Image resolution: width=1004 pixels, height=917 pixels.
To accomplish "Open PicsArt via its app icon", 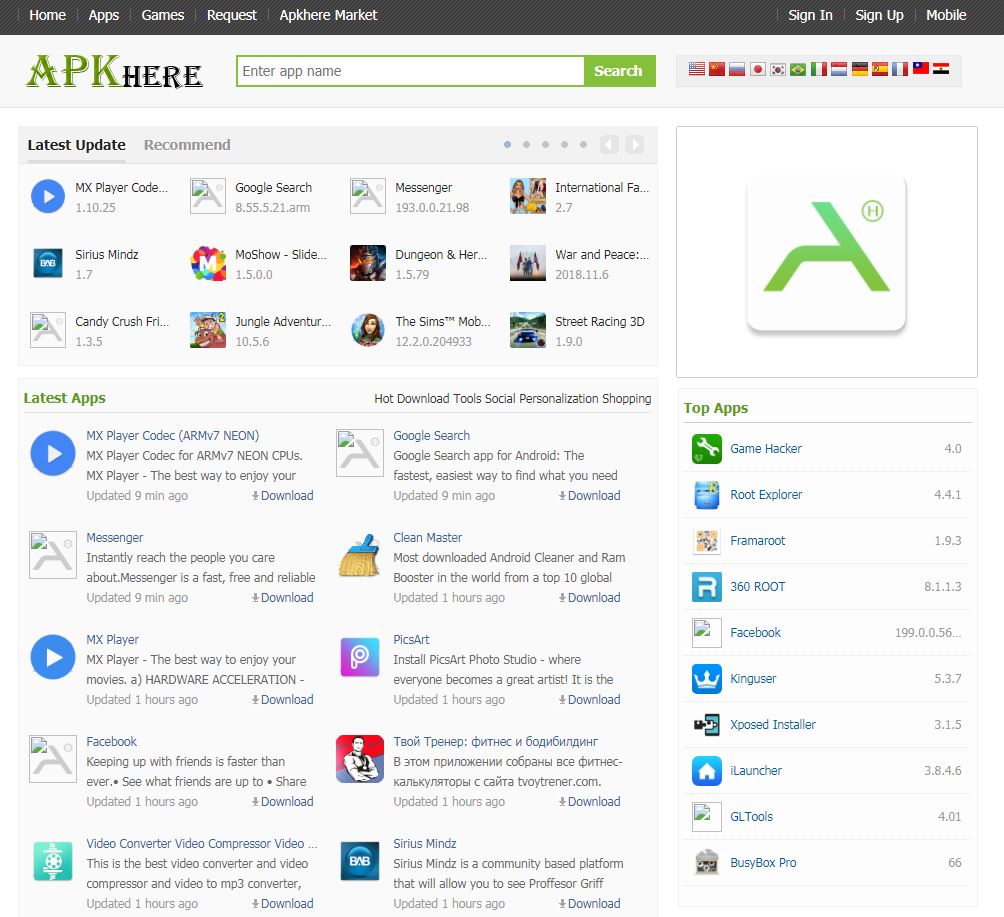I will 359,657.
